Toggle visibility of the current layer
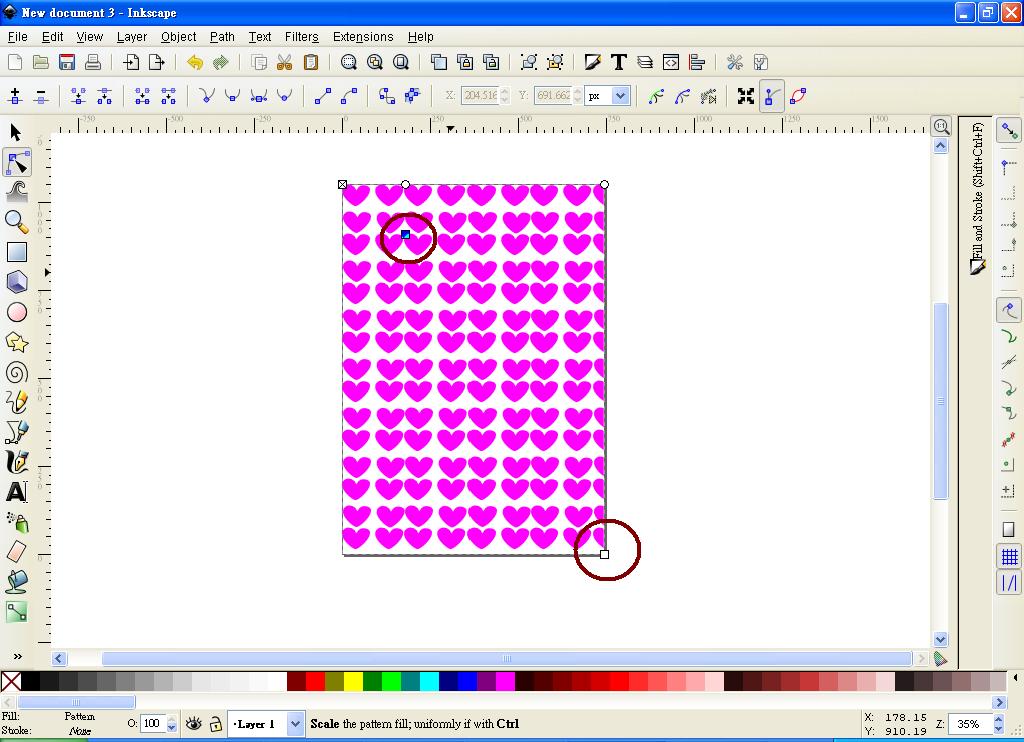This screenshot has height=742, width=1024. (x=193, y=723)
